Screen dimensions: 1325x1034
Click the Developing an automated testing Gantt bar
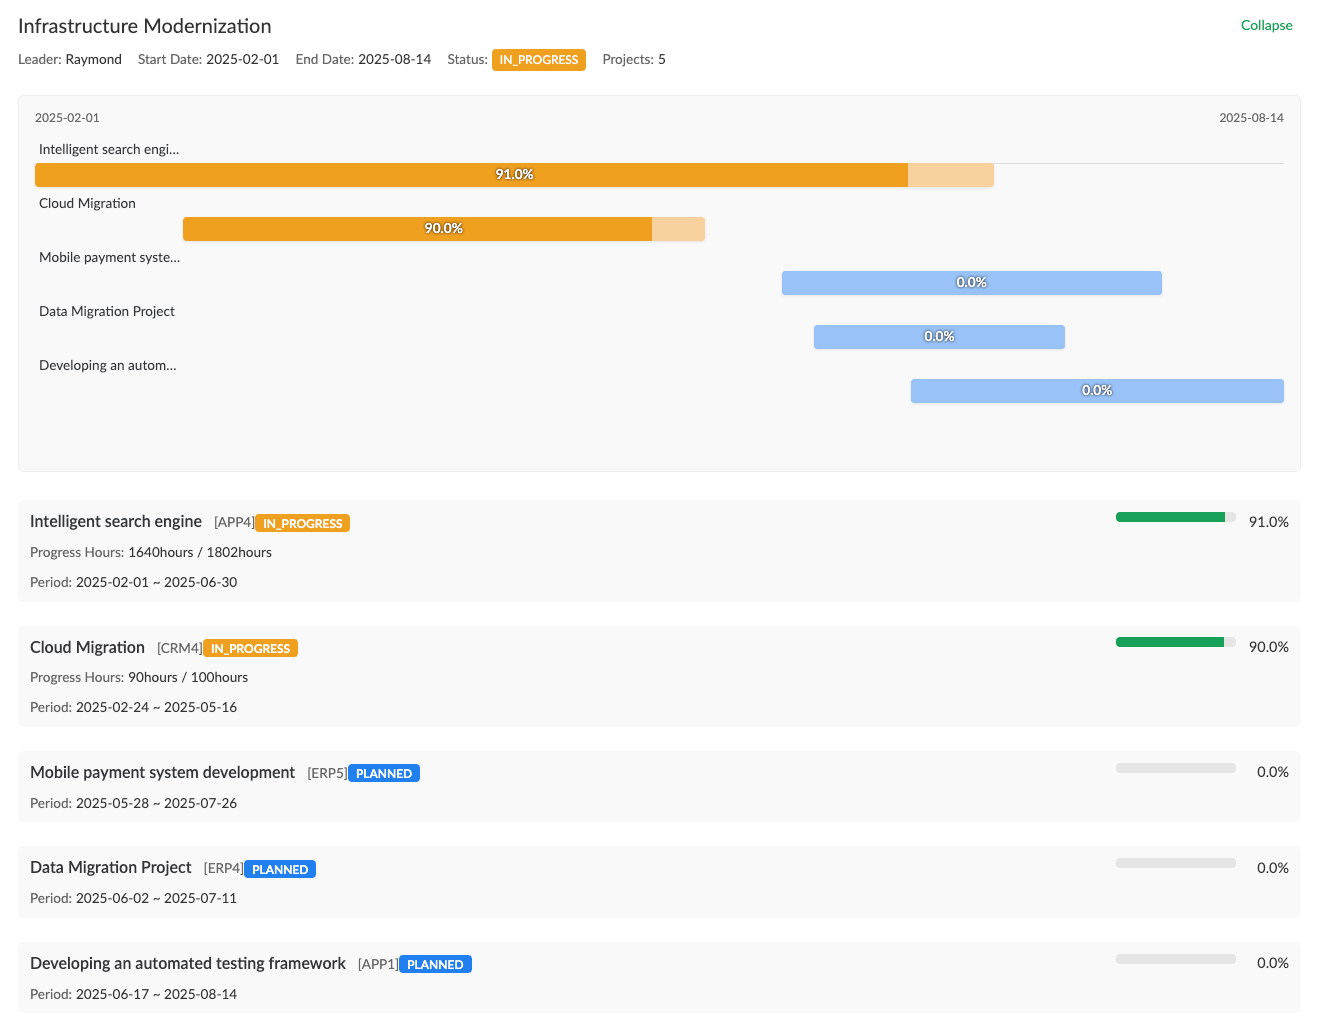1096,391
